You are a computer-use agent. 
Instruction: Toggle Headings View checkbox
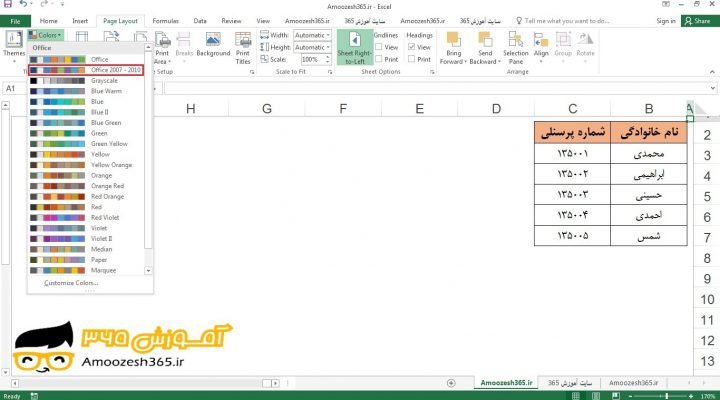411,47
